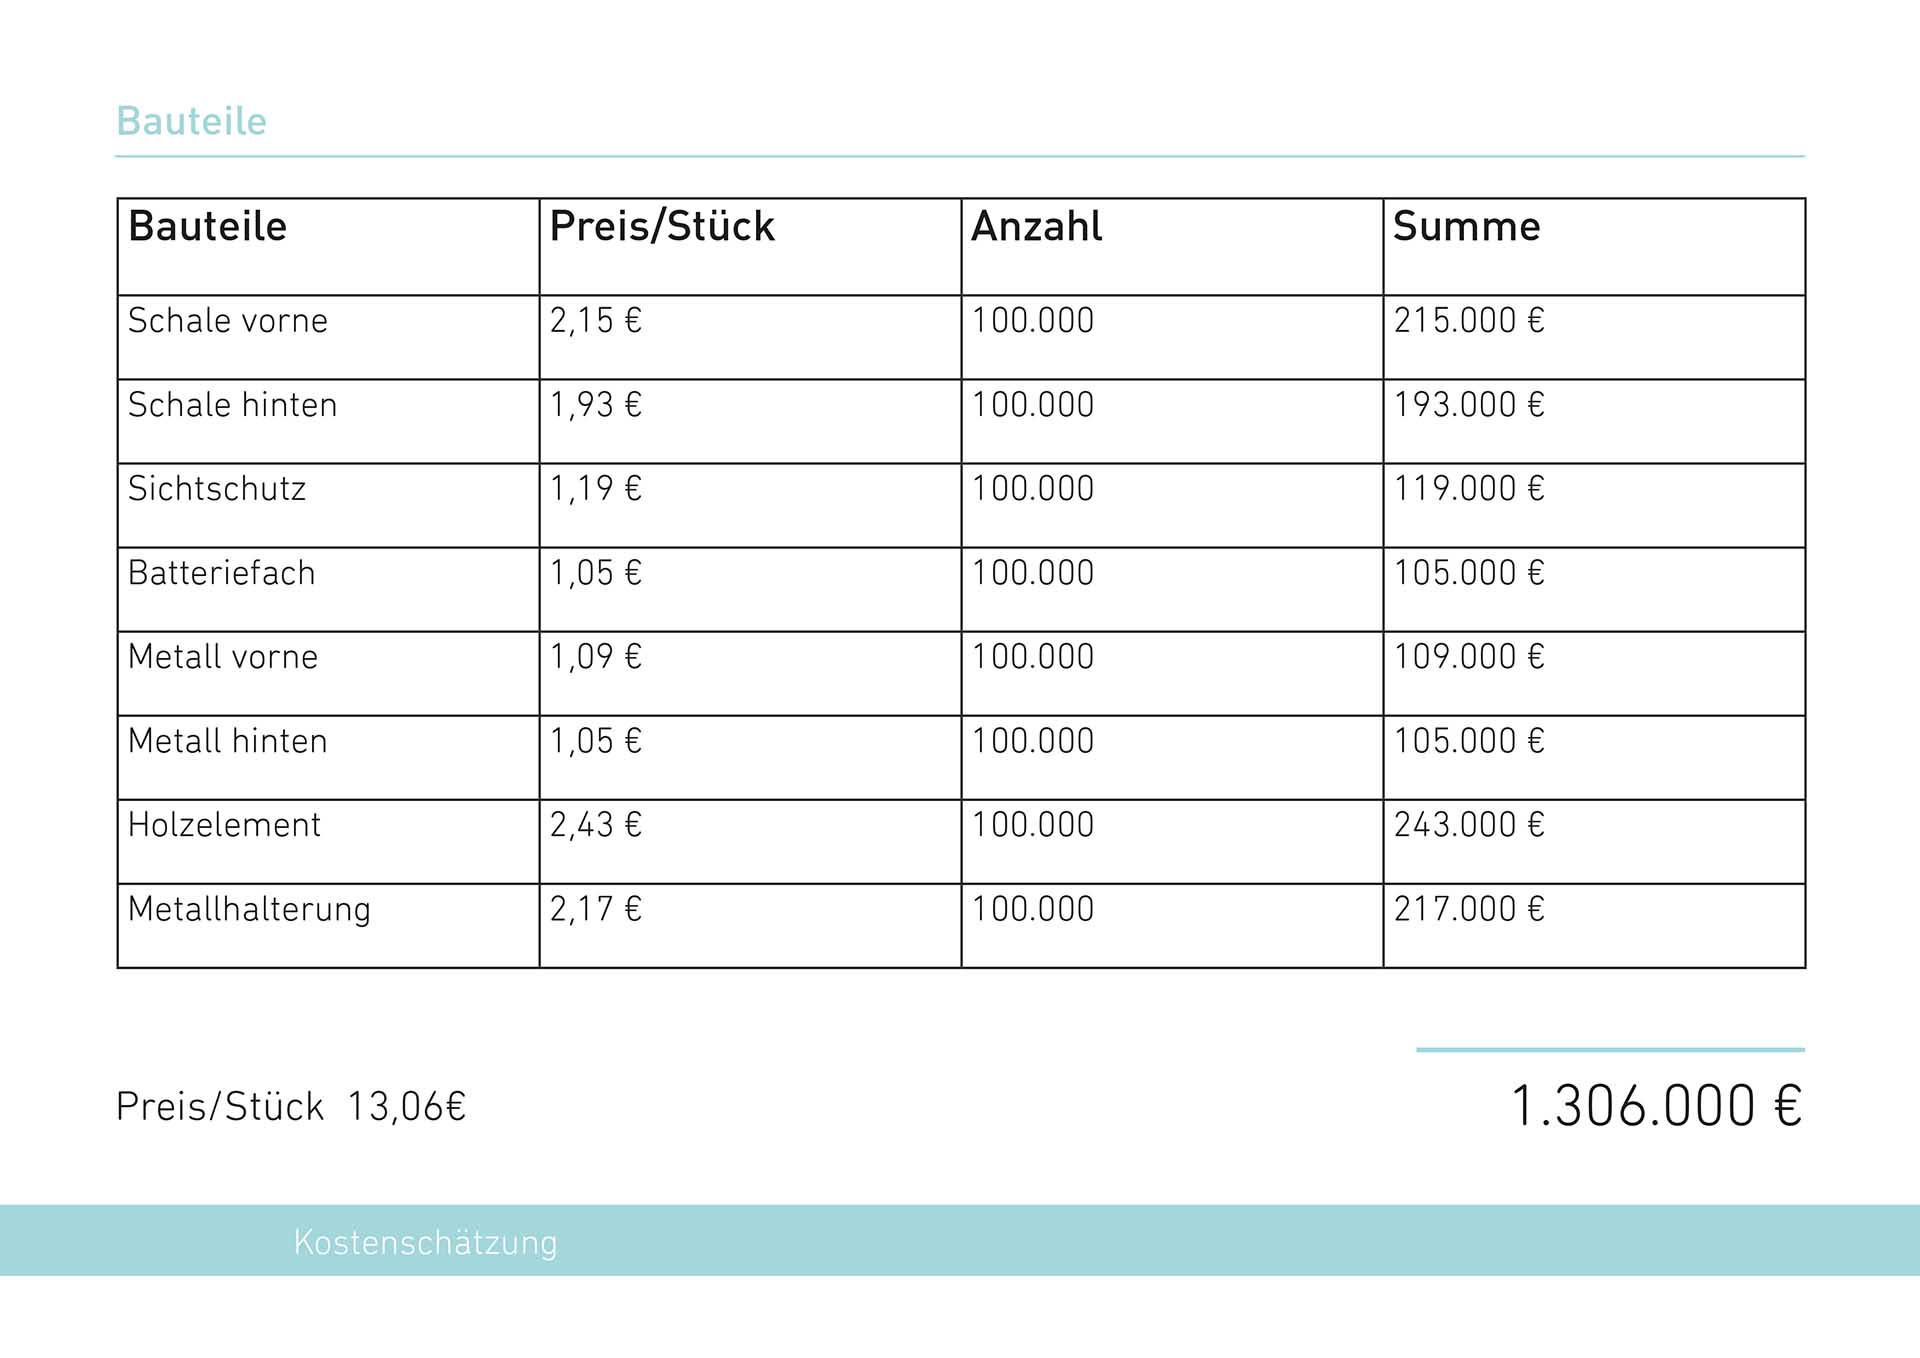This screenshot has height=1358, width=1920.
Task: Click the "Kostenschätzung" footer label
Action: tap(425, 1242)
